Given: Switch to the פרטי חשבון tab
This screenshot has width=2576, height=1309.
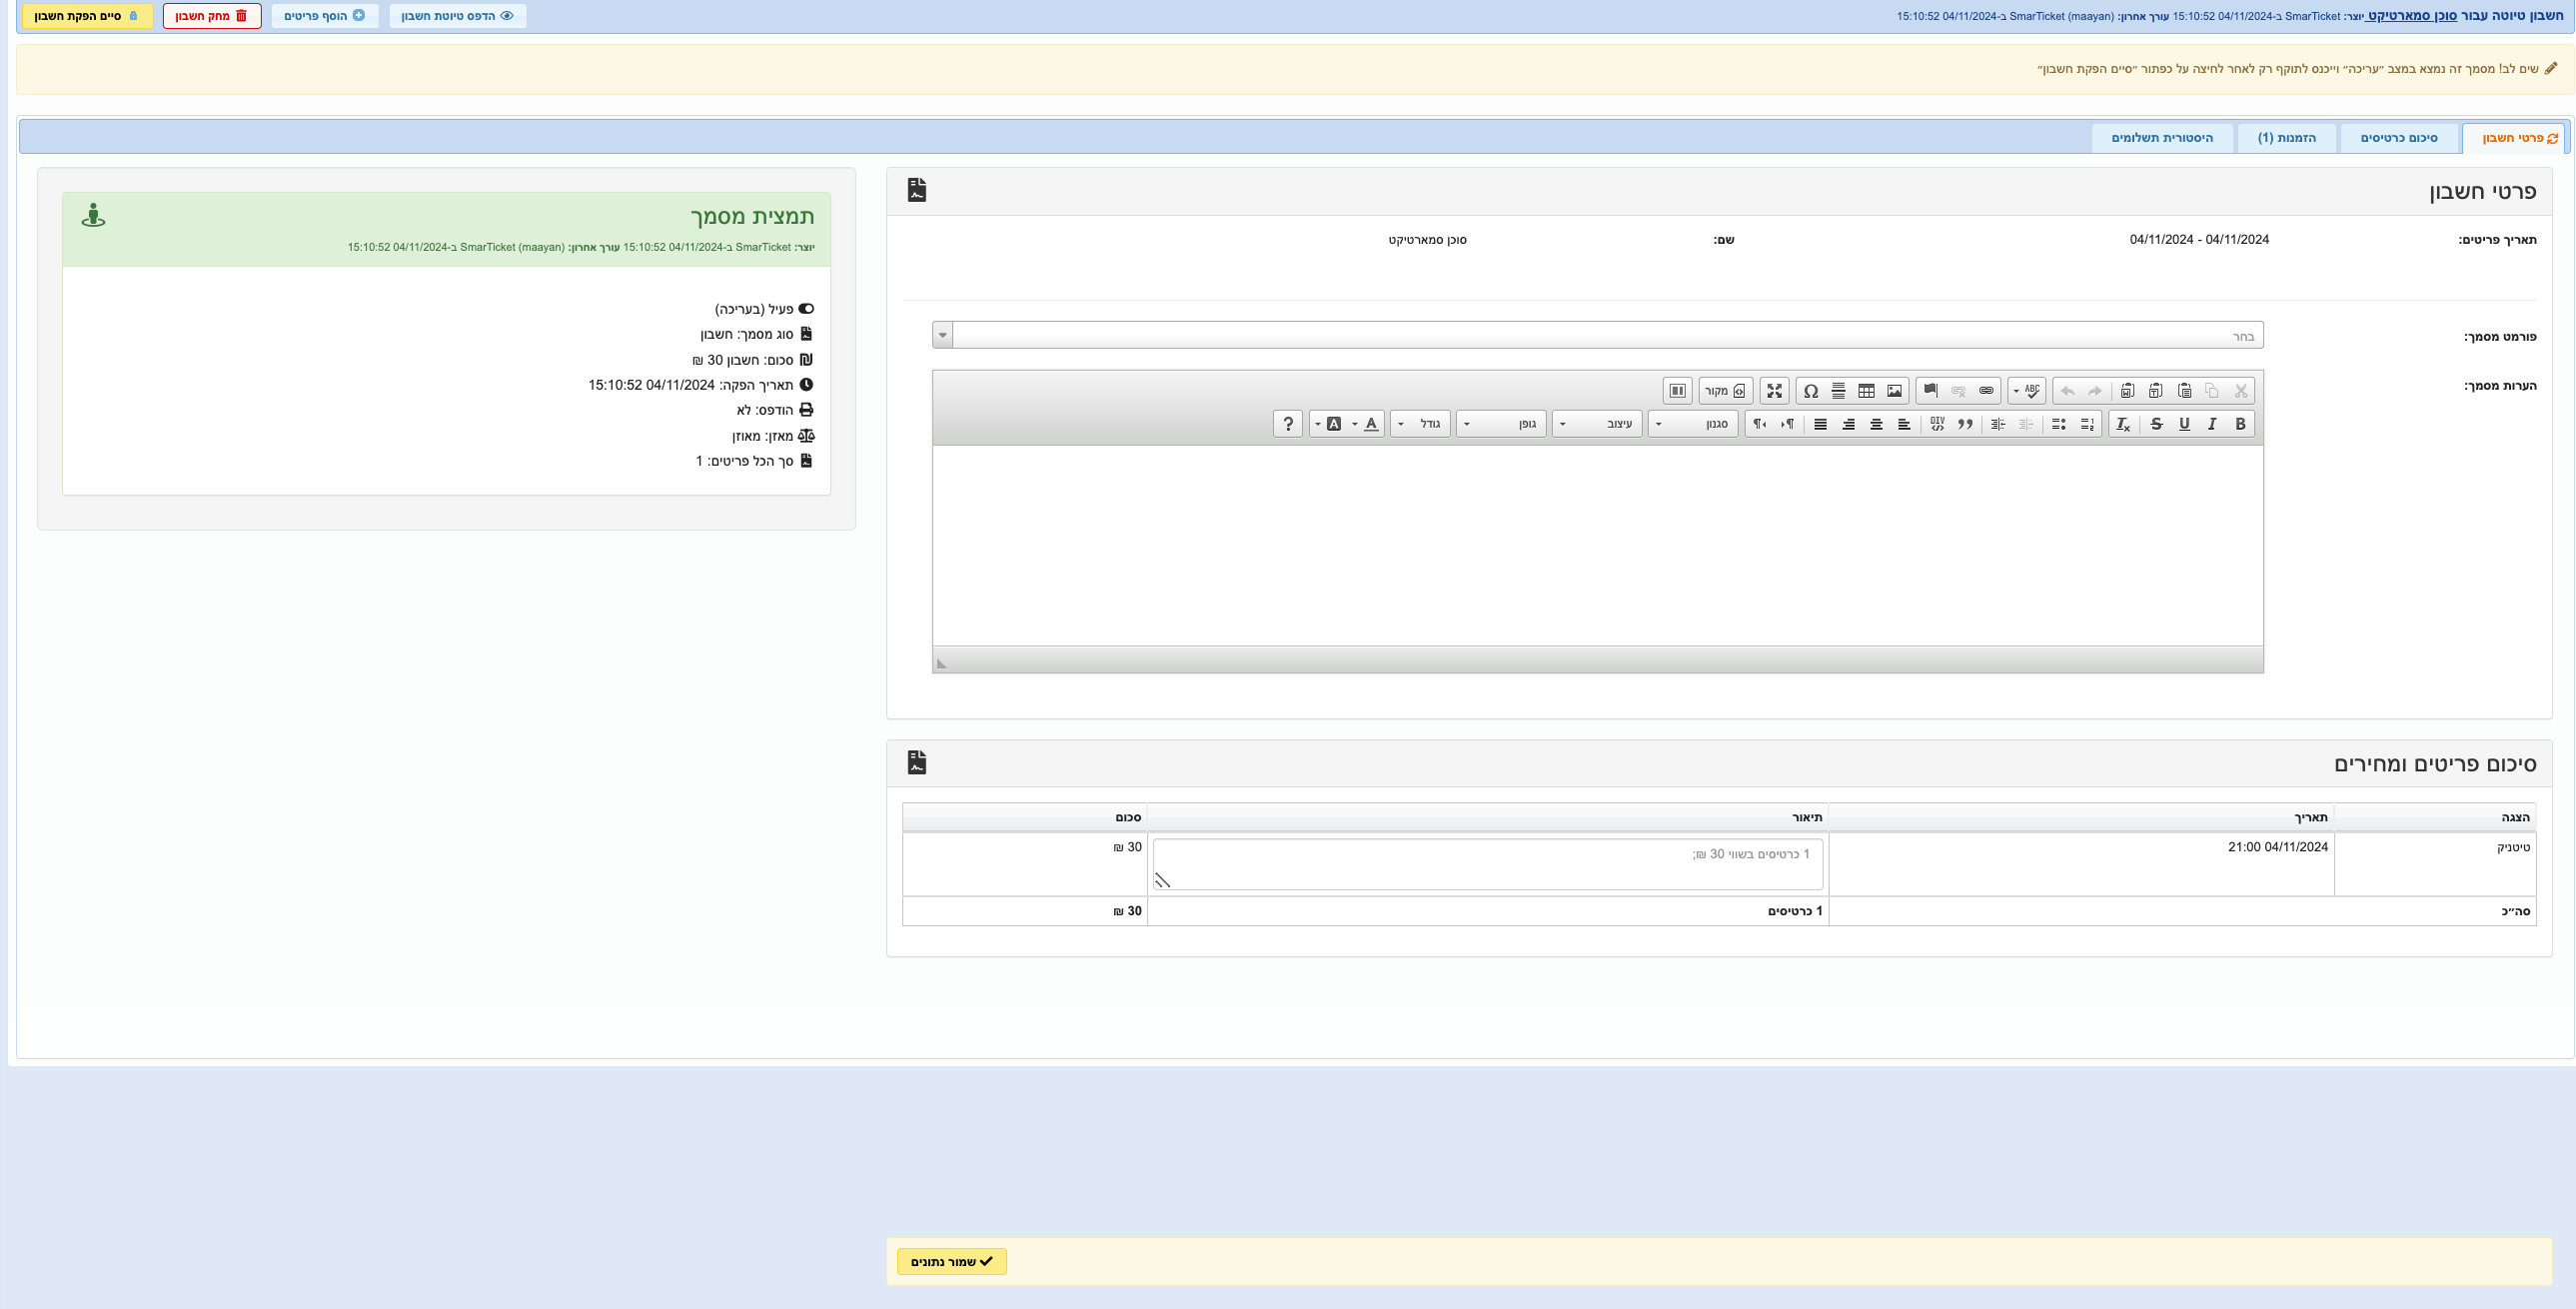Looking at the screenshot, I should tap(2514, 138).
